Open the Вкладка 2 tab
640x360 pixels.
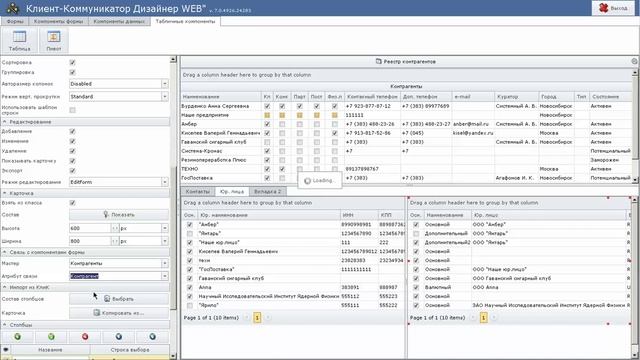267,191
